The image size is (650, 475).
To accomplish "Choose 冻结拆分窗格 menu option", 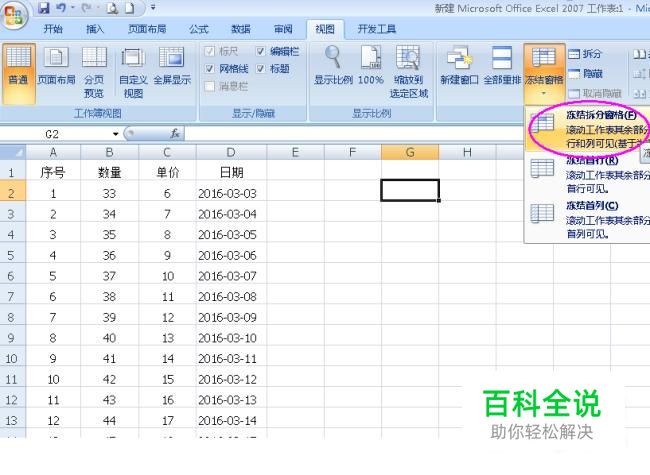I will [588, 128].
